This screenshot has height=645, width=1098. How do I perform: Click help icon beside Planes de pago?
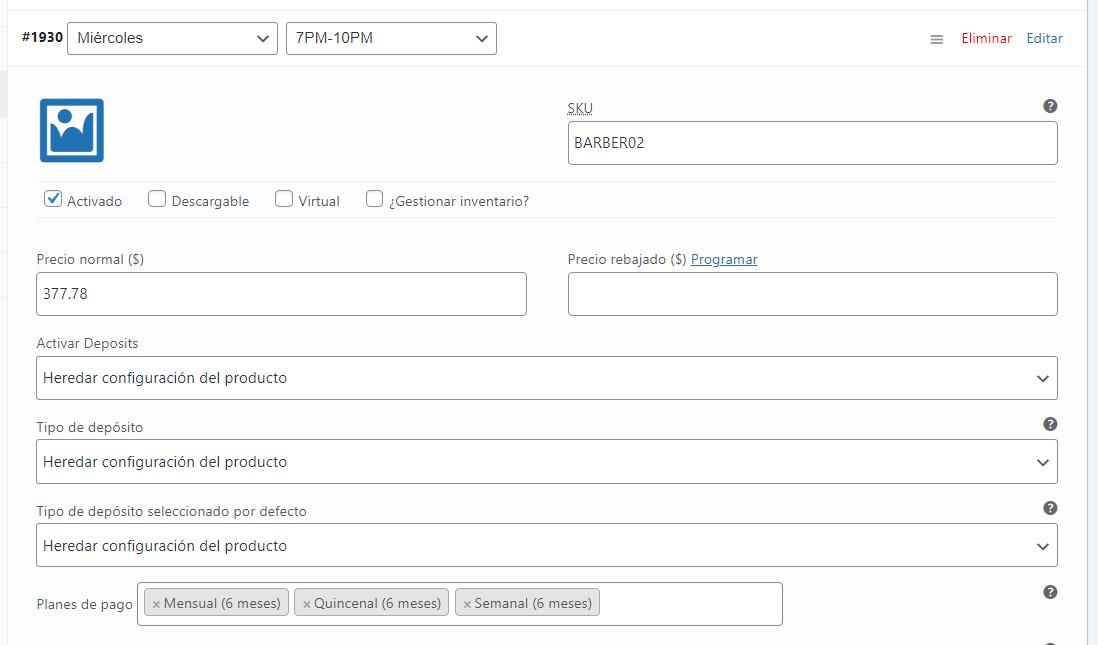[x=1050, y=592]
